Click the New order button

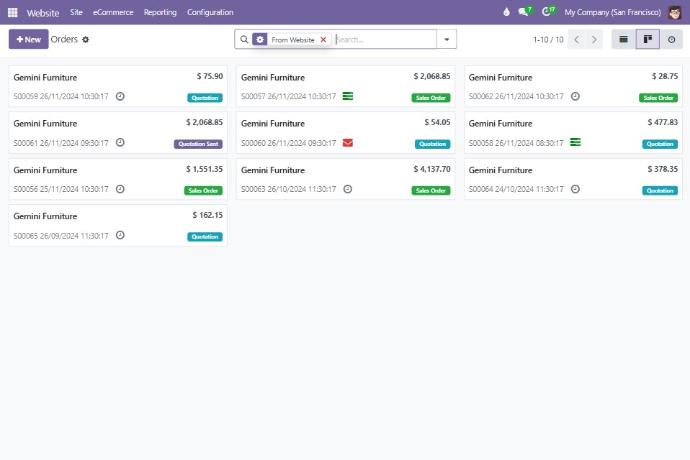[28, 39]
